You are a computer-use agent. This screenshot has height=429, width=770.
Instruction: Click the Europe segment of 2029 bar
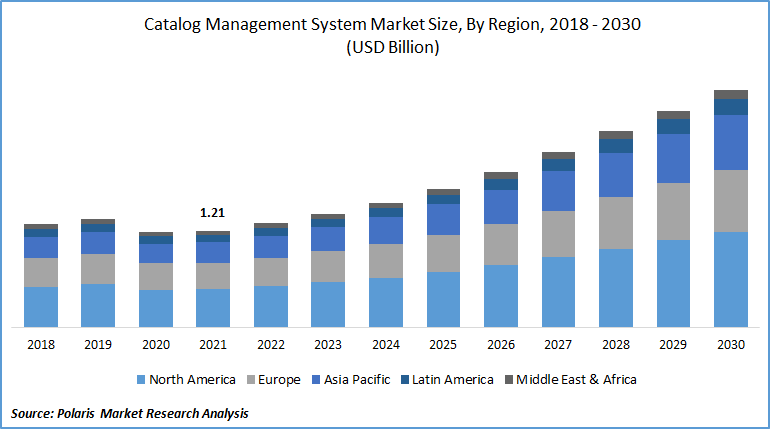673,211
